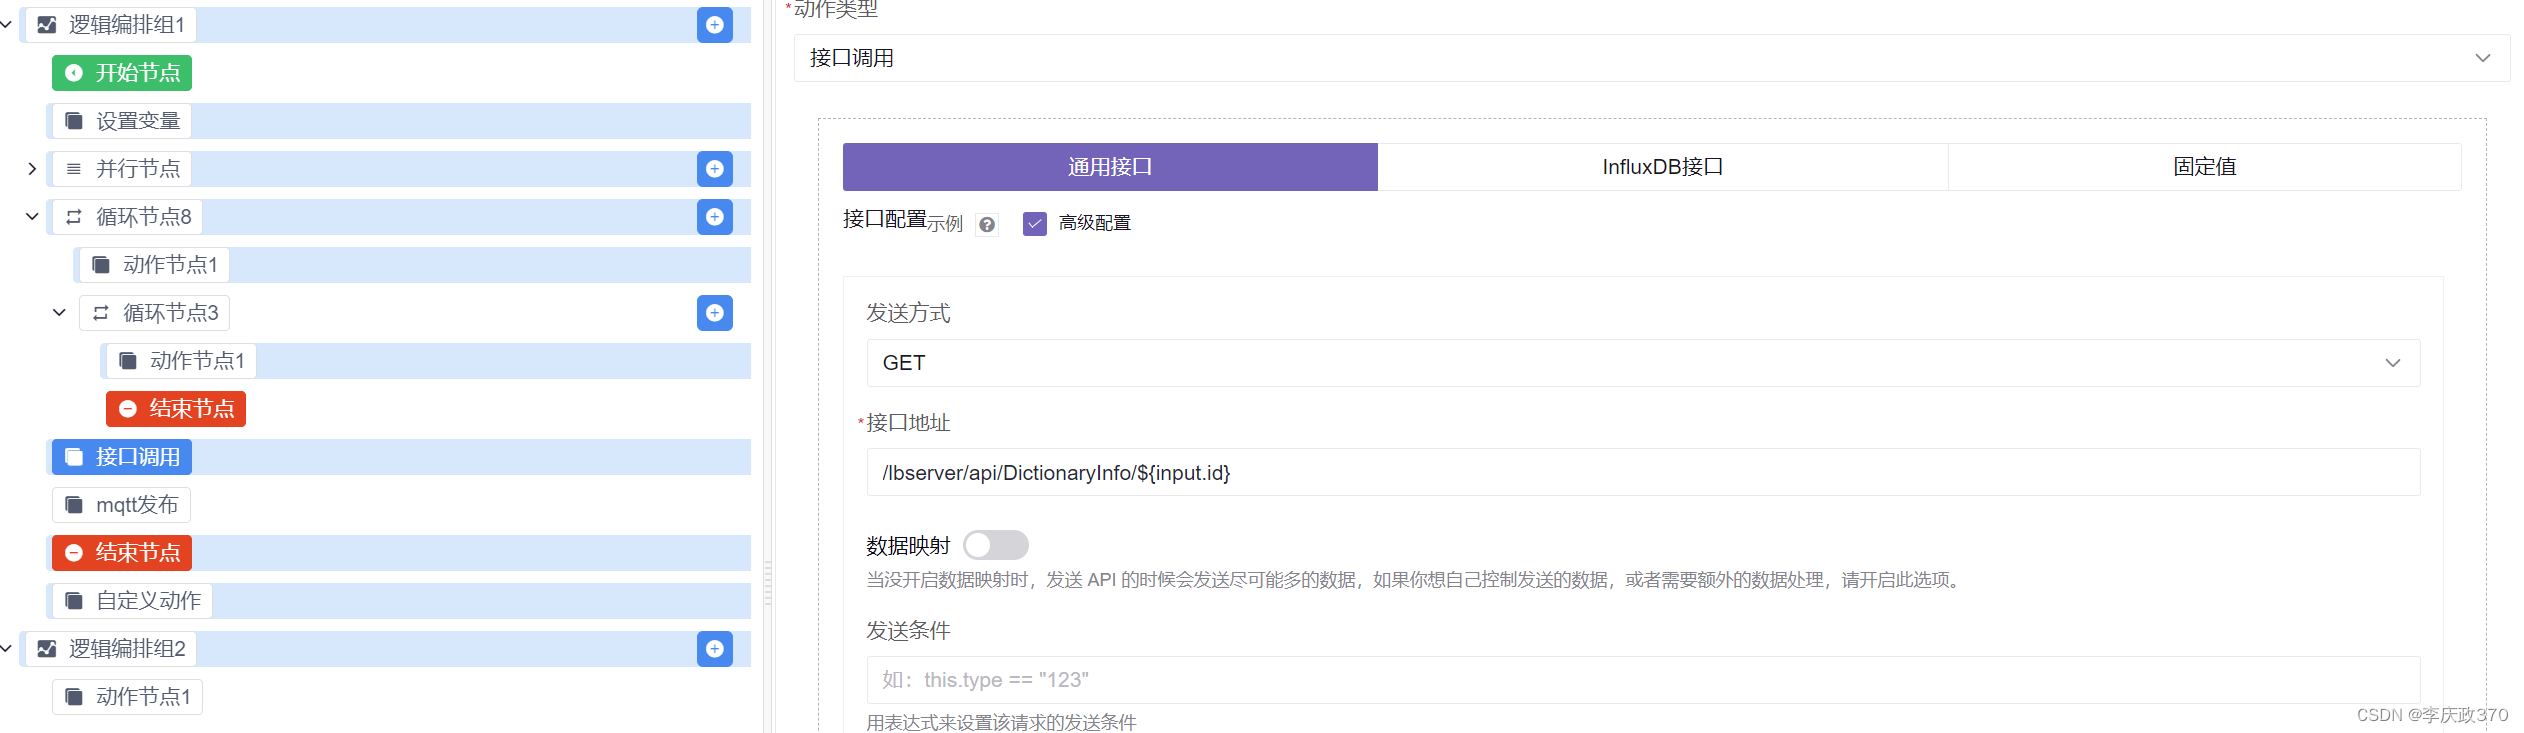Click the icon of 动作节点1 under 循环节点3
The height and width of the screenshot is (733, 2524).
click(128, 361)
